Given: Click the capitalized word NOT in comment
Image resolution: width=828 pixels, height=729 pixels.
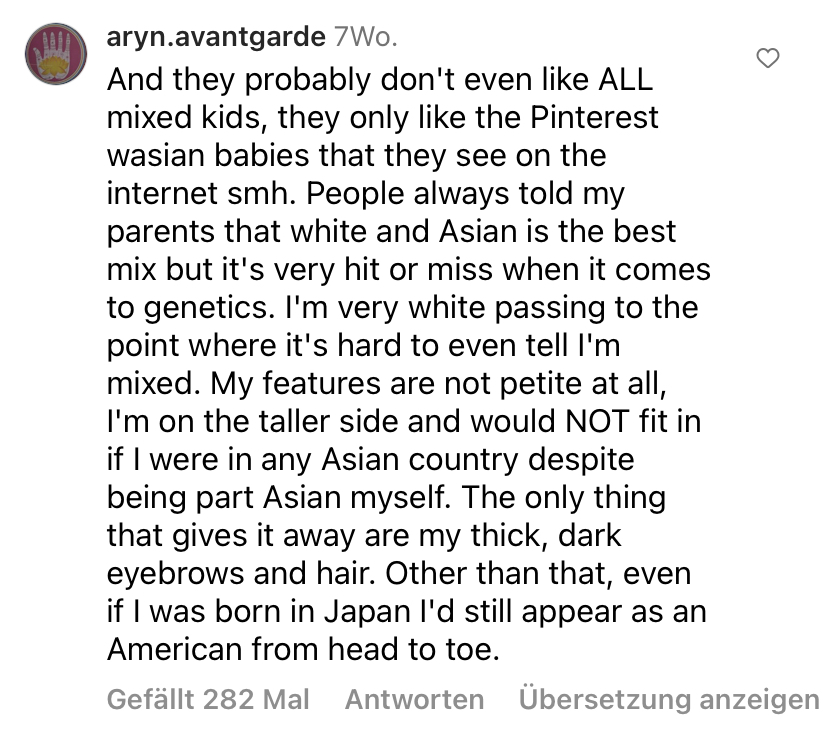Looking at the screenshot, I should 597,421.
